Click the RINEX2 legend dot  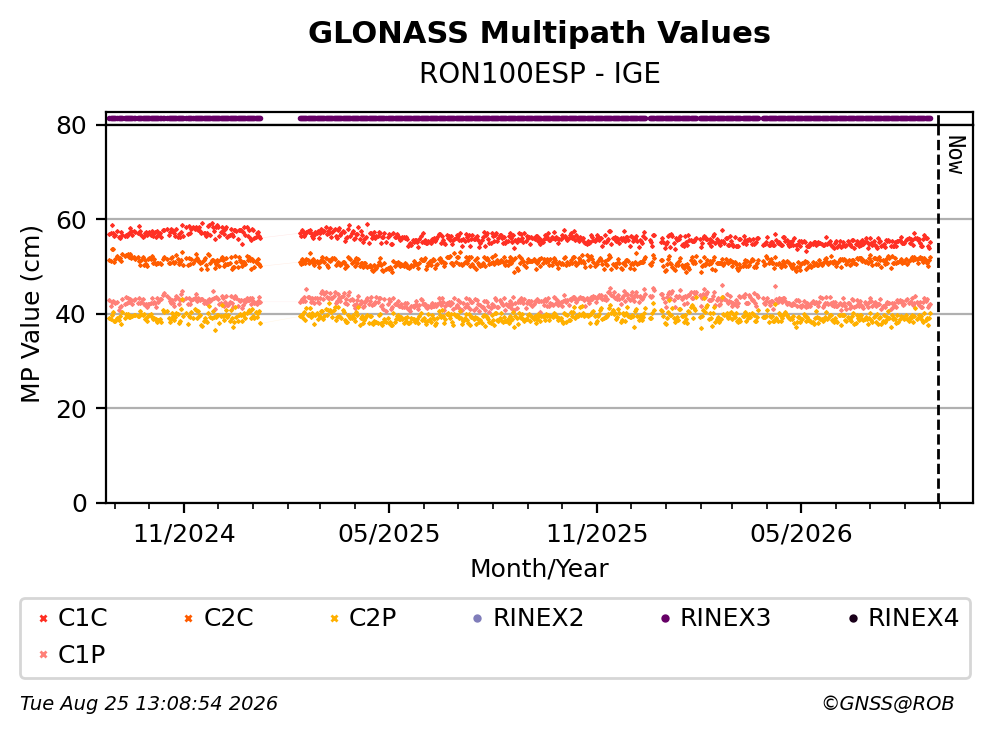pyautogui.click(x=478, y=619)
